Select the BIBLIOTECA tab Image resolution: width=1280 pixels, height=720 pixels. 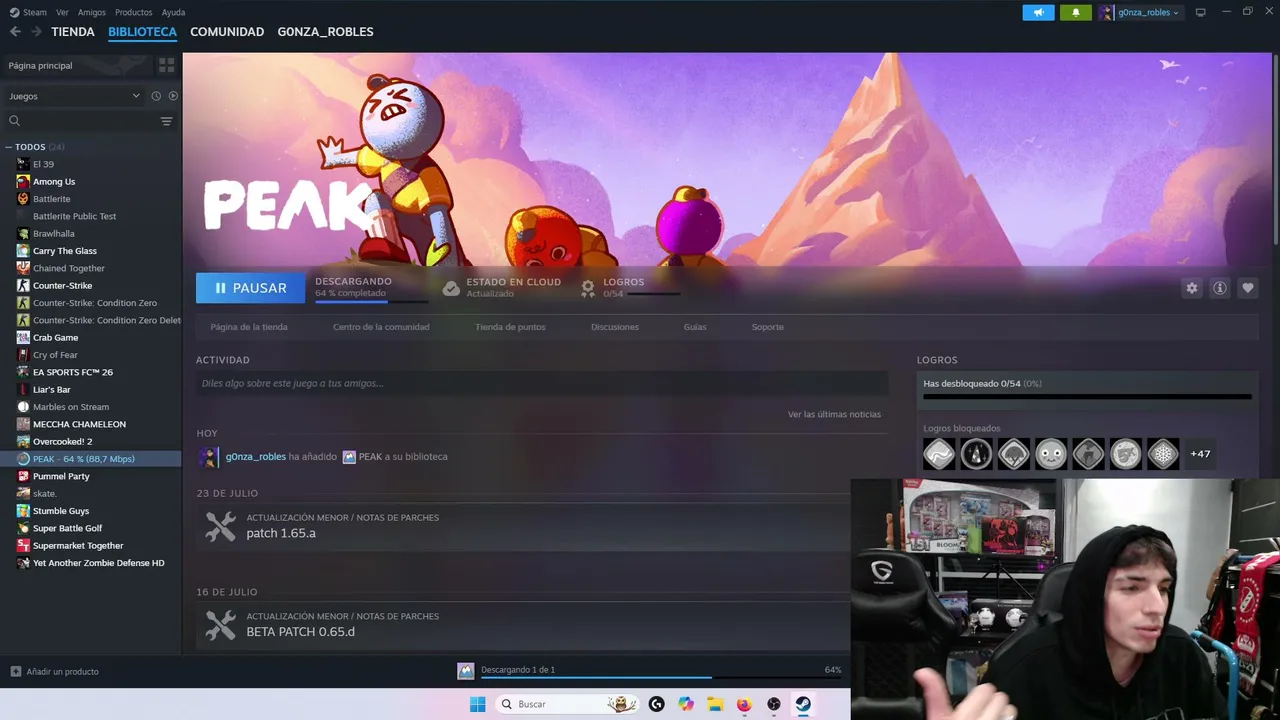[x=142, y=32]
